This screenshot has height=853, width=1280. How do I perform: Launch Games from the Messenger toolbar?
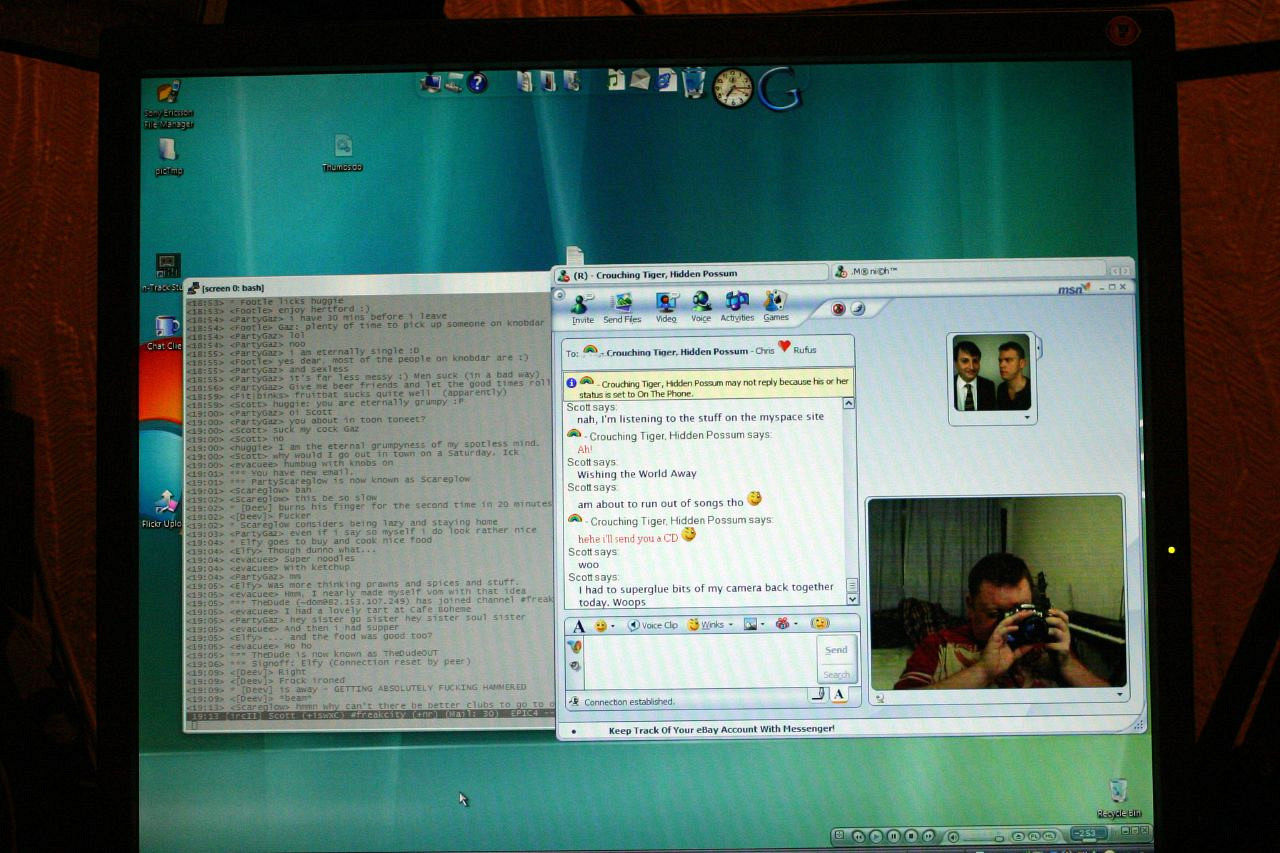click(776, 304)
